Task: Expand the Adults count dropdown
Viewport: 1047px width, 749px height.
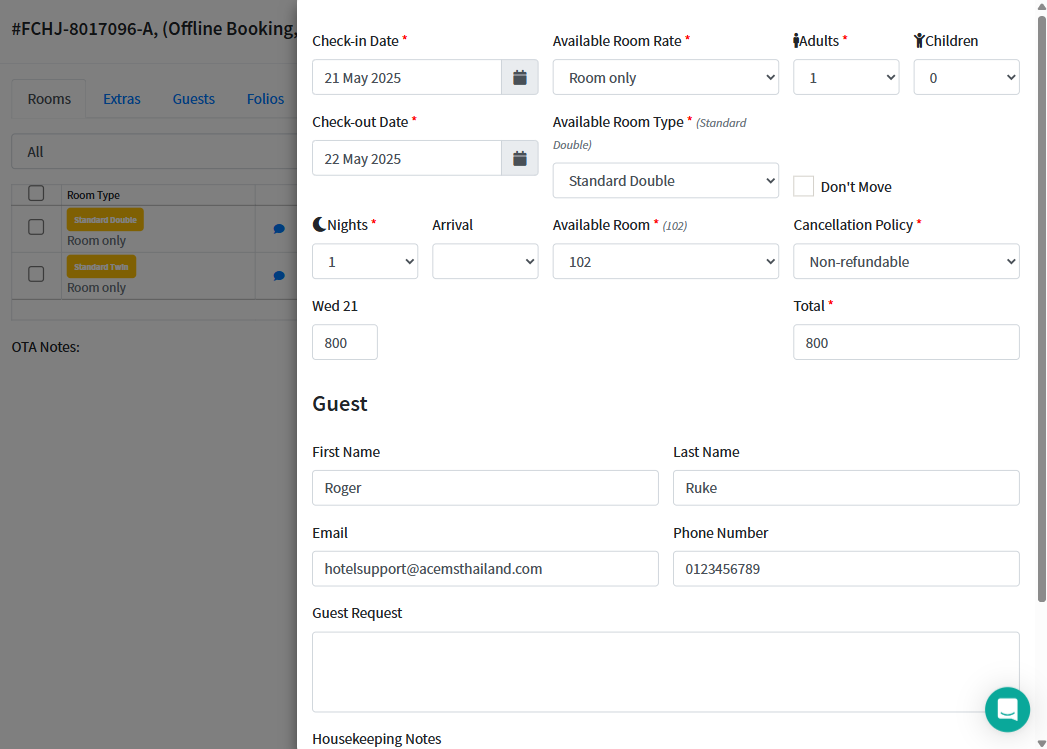Action: pyautogui.click(x=846, y=78)
